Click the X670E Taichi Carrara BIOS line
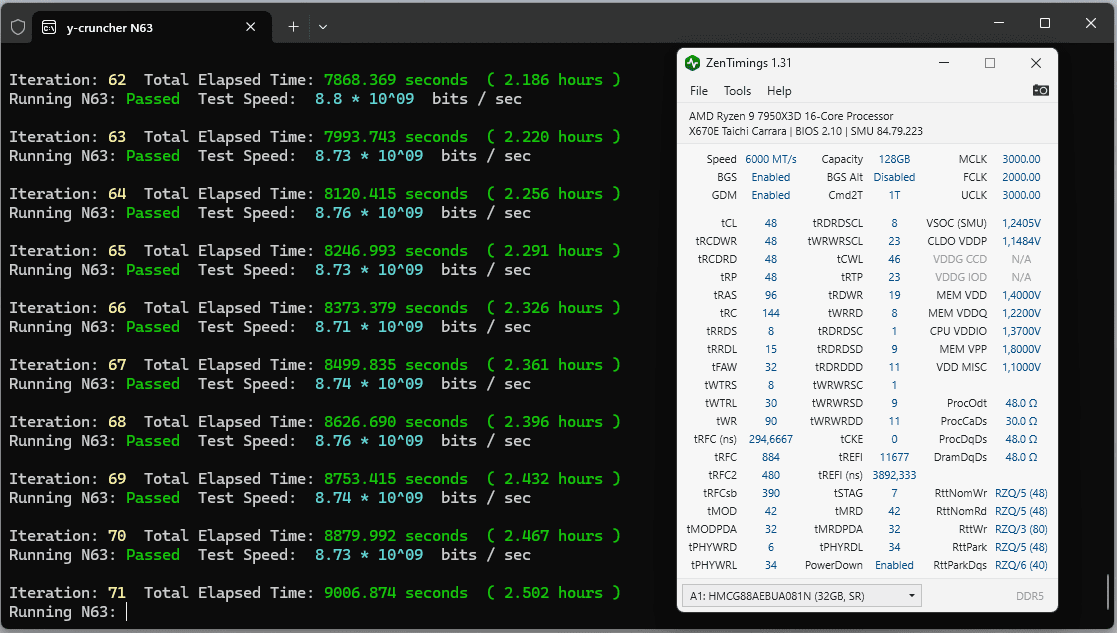 pos(805,131)
